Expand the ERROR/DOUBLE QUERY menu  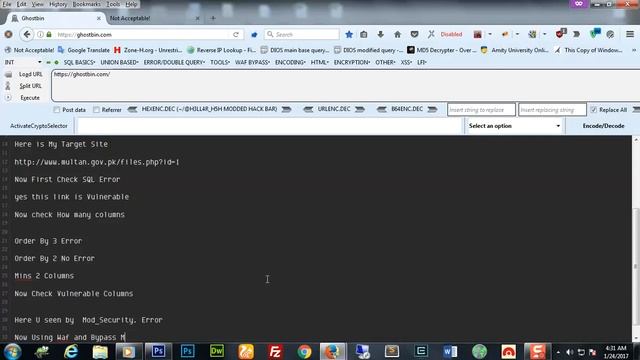pyautogui.click(x=174, y=62)
